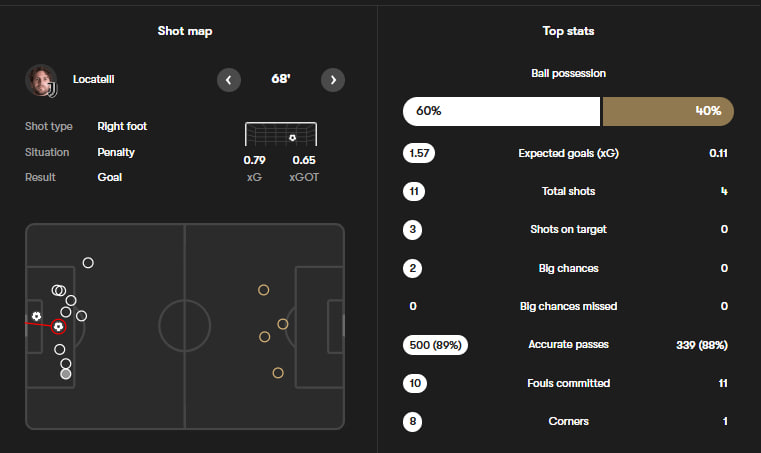The height and width of the screenshot is (453, 761).
Task: Click the Shot map heading
Action: [185, 31]
